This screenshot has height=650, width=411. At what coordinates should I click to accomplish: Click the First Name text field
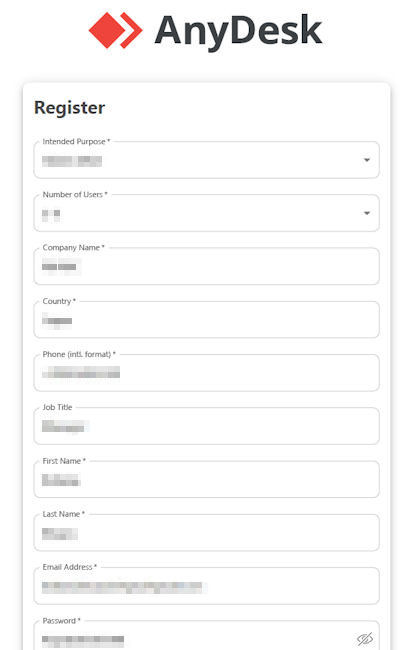(x=206, y=479)
